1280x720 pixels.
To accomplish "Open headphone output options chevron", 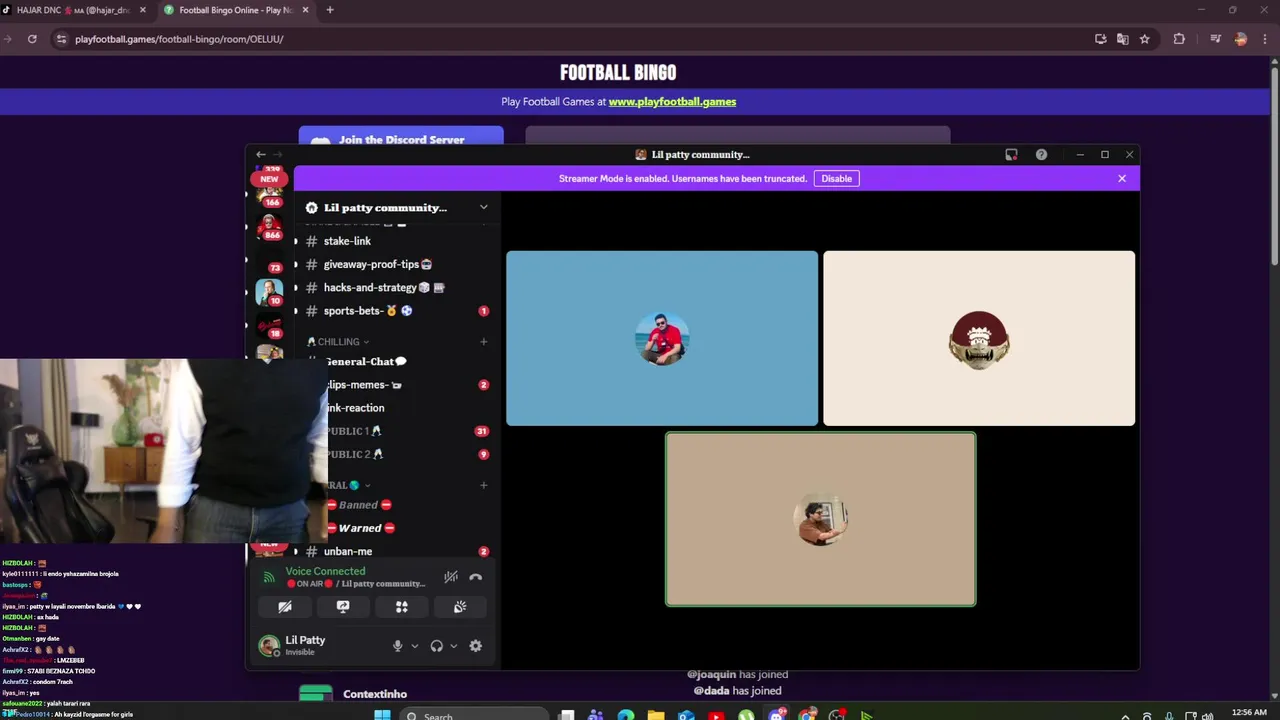I will click(x=453, y=646).
